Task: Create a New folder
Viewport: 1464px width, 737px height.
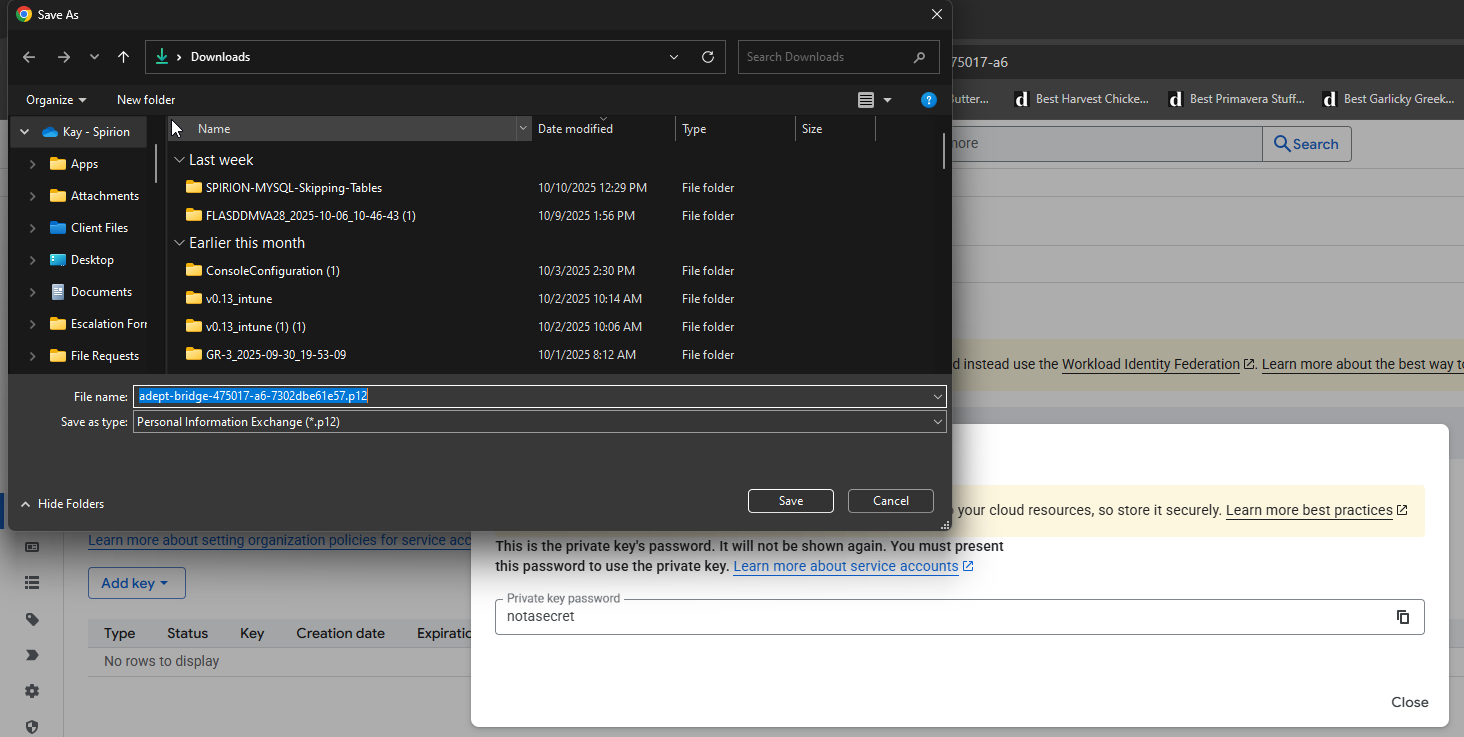Action: pyautogui.click(x=146, y=100)
